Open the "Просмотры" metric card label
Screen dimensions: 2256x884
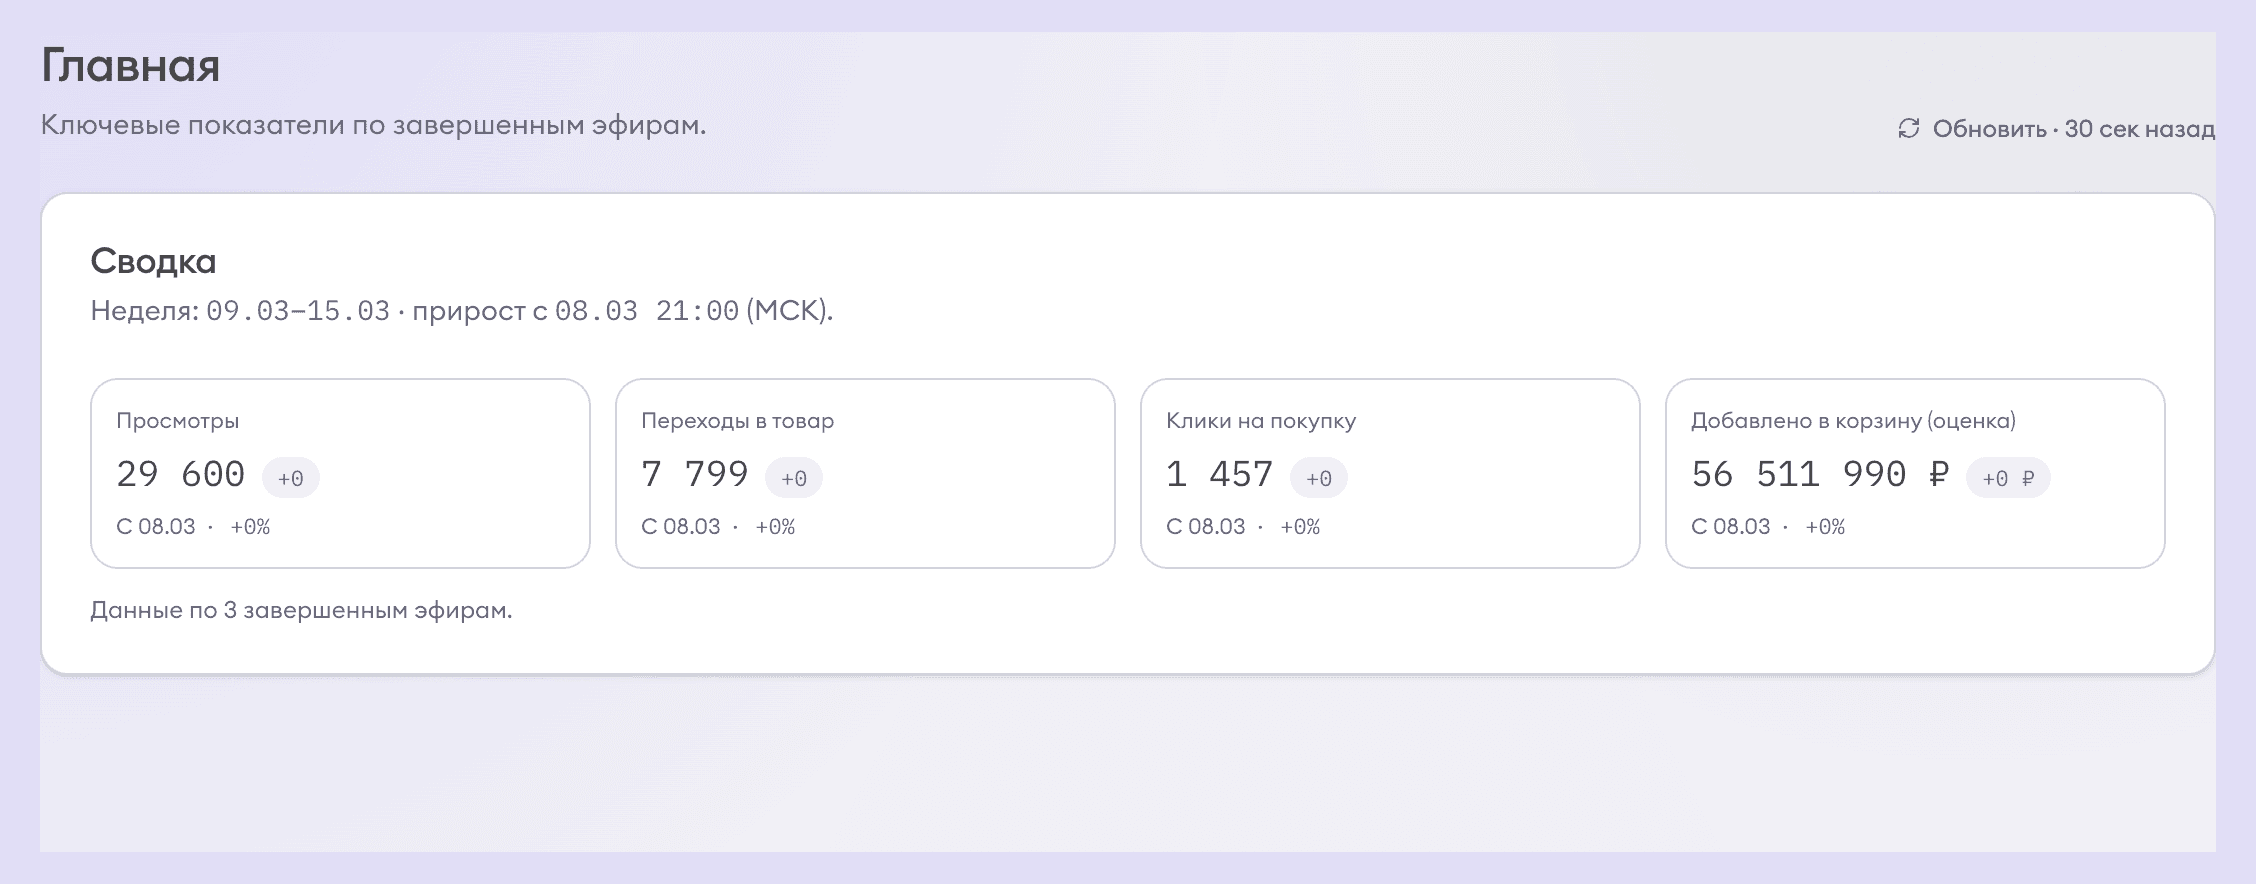tap(177, 421)
